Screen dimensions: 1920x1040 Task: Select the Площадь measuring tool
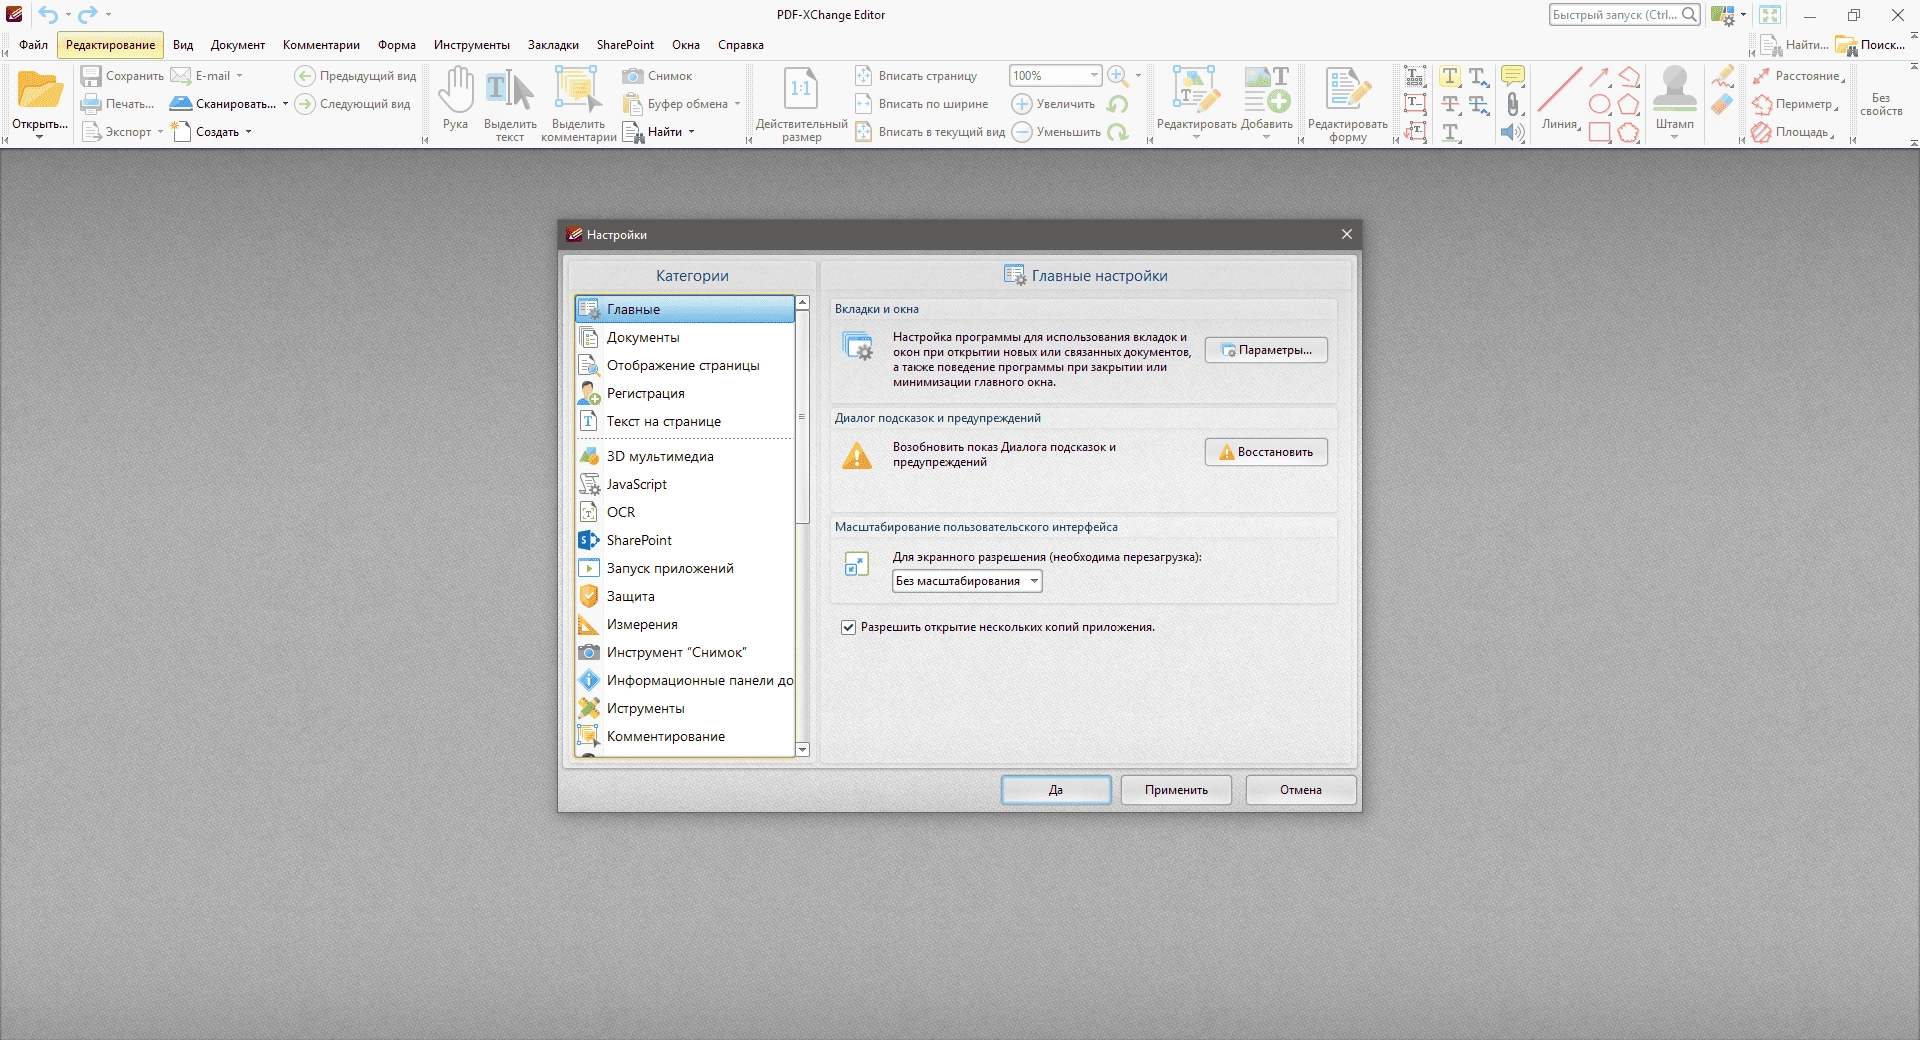pos(1792,132)
